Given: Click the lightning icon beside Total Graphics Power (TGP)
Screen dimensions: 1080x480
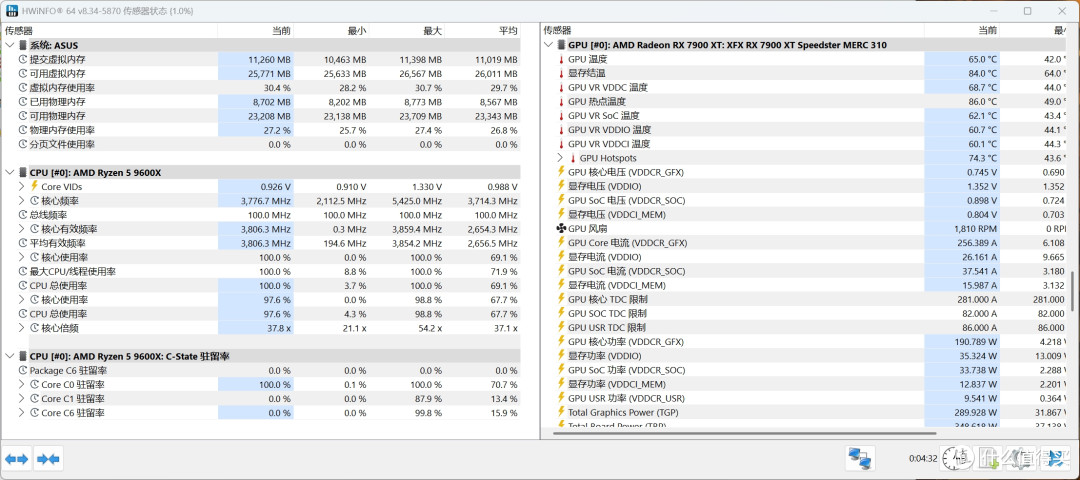Looking at the screenshot, I should [x=561, y=412].
